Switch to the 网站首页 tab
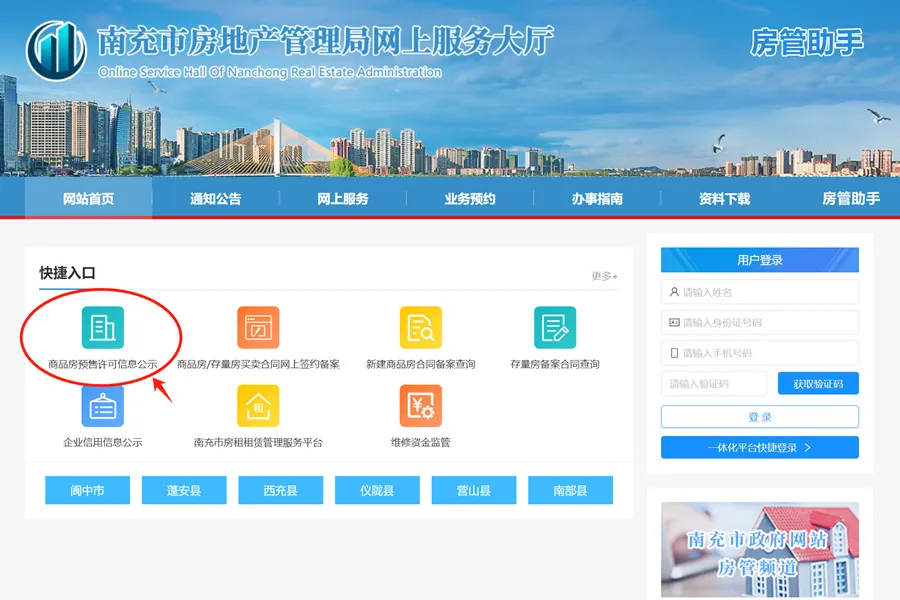 [86, 198]
